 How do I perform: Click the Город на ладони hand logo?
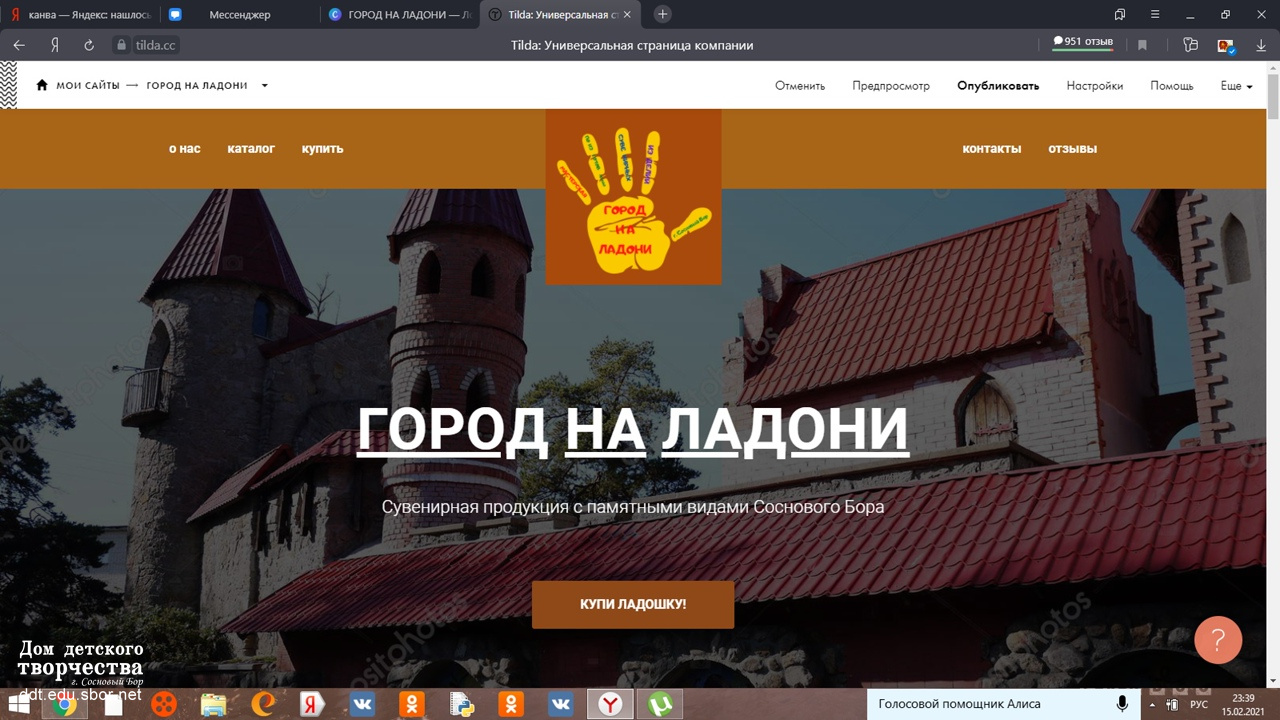coord(633,197)
